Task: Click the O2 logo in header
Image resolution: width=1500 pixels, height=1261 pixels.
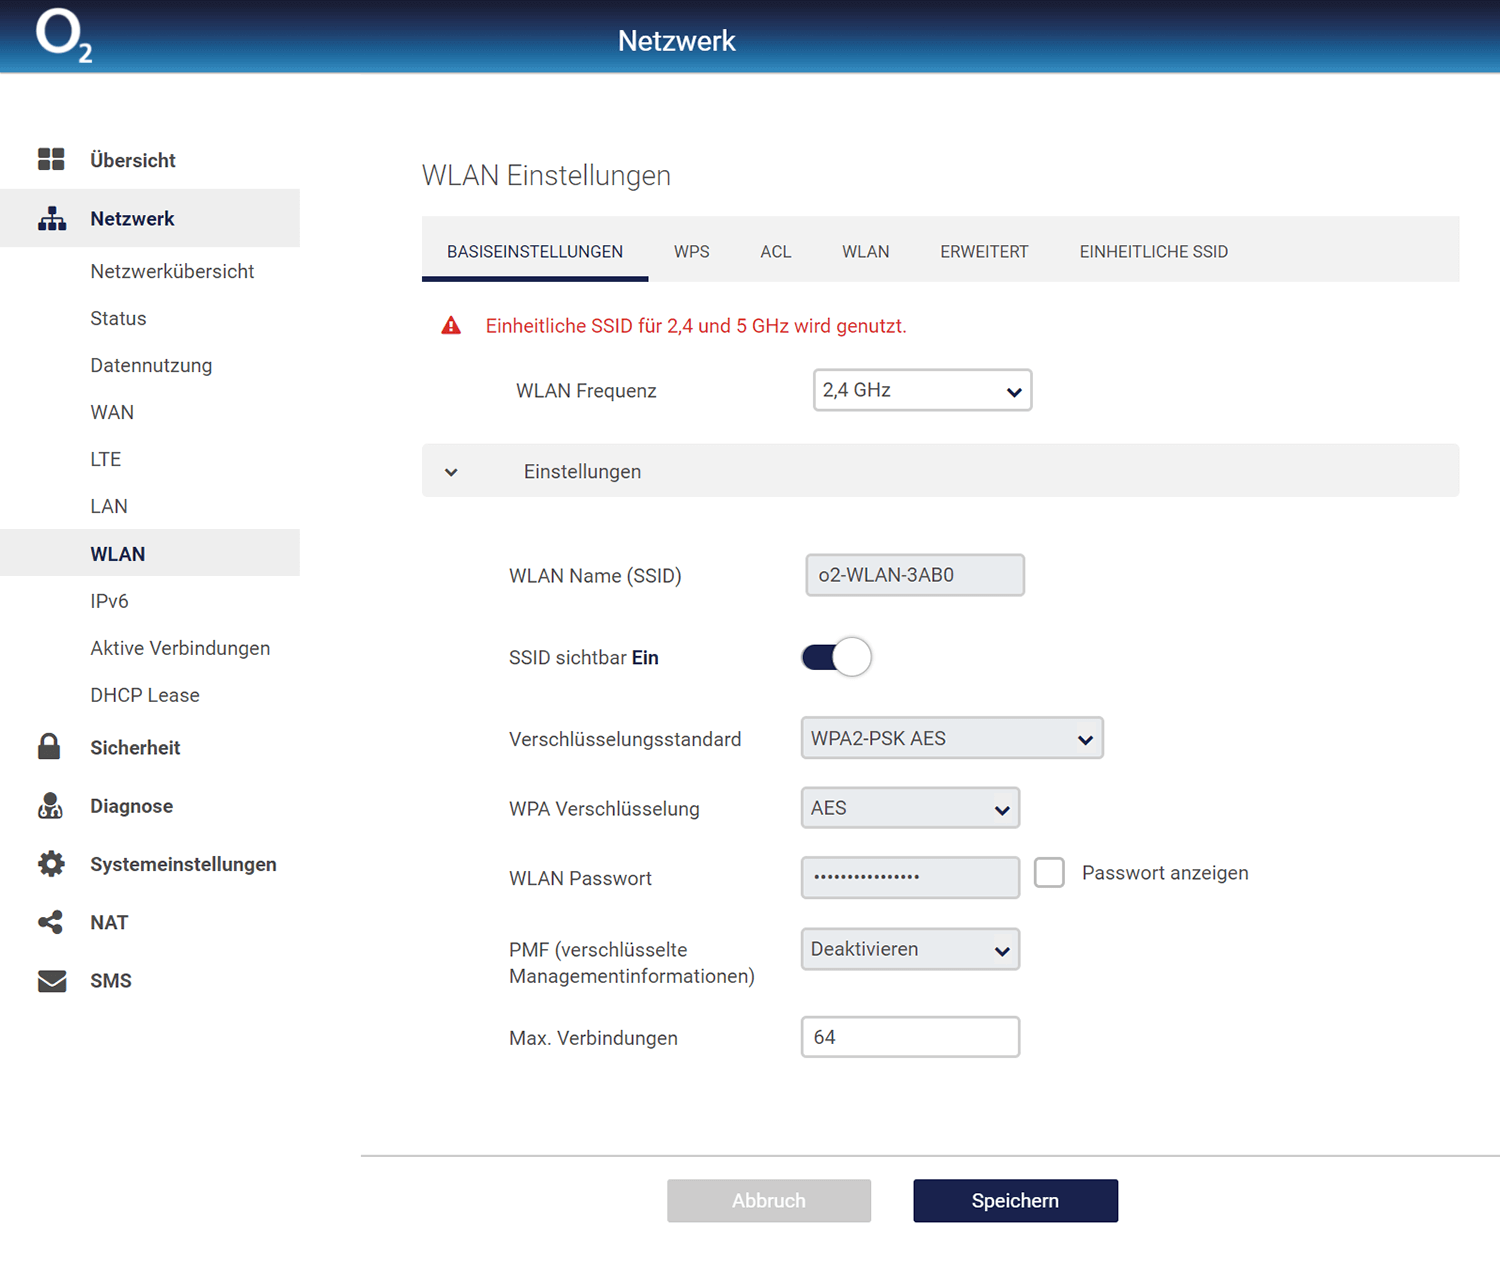Action: (63, 36)
